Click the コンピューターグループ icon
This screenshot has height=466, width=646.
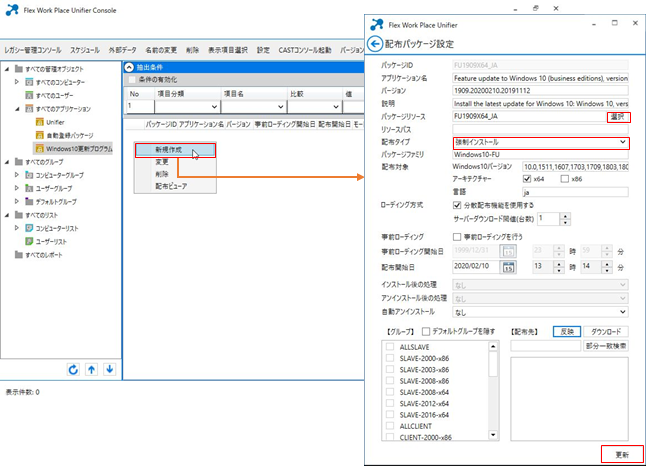[x=29, y=175]
